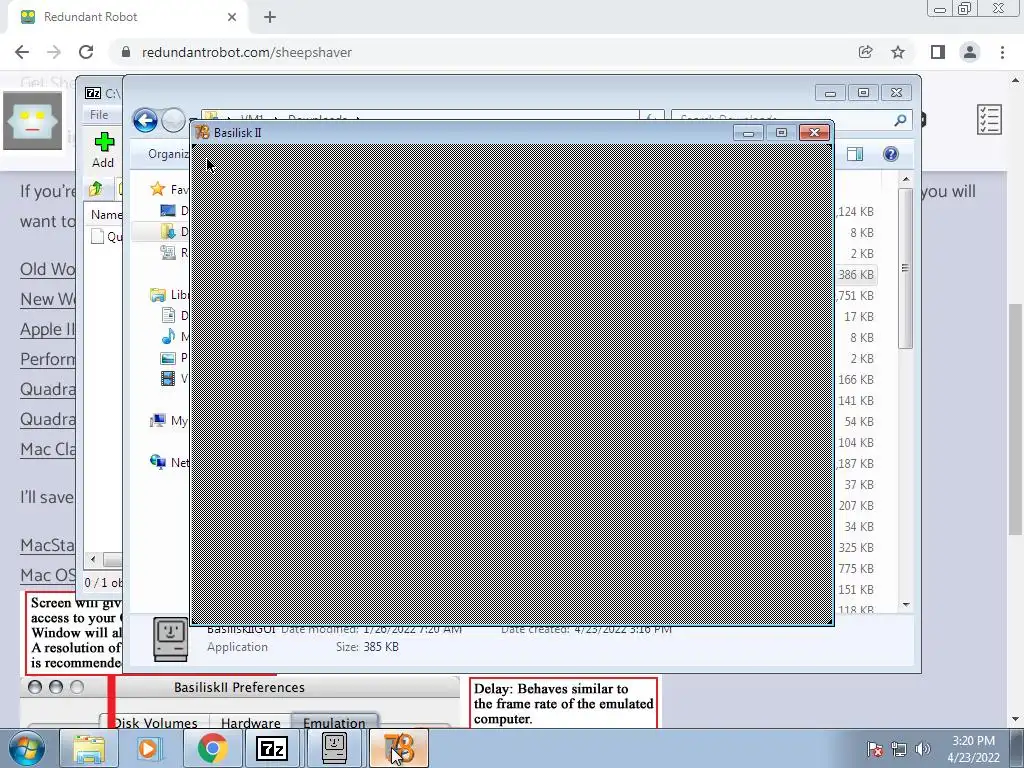The height and width of the screenshot is (768, 1024).
Task: Click the volume speaker tray icon
Action: (x=923, y=749)
